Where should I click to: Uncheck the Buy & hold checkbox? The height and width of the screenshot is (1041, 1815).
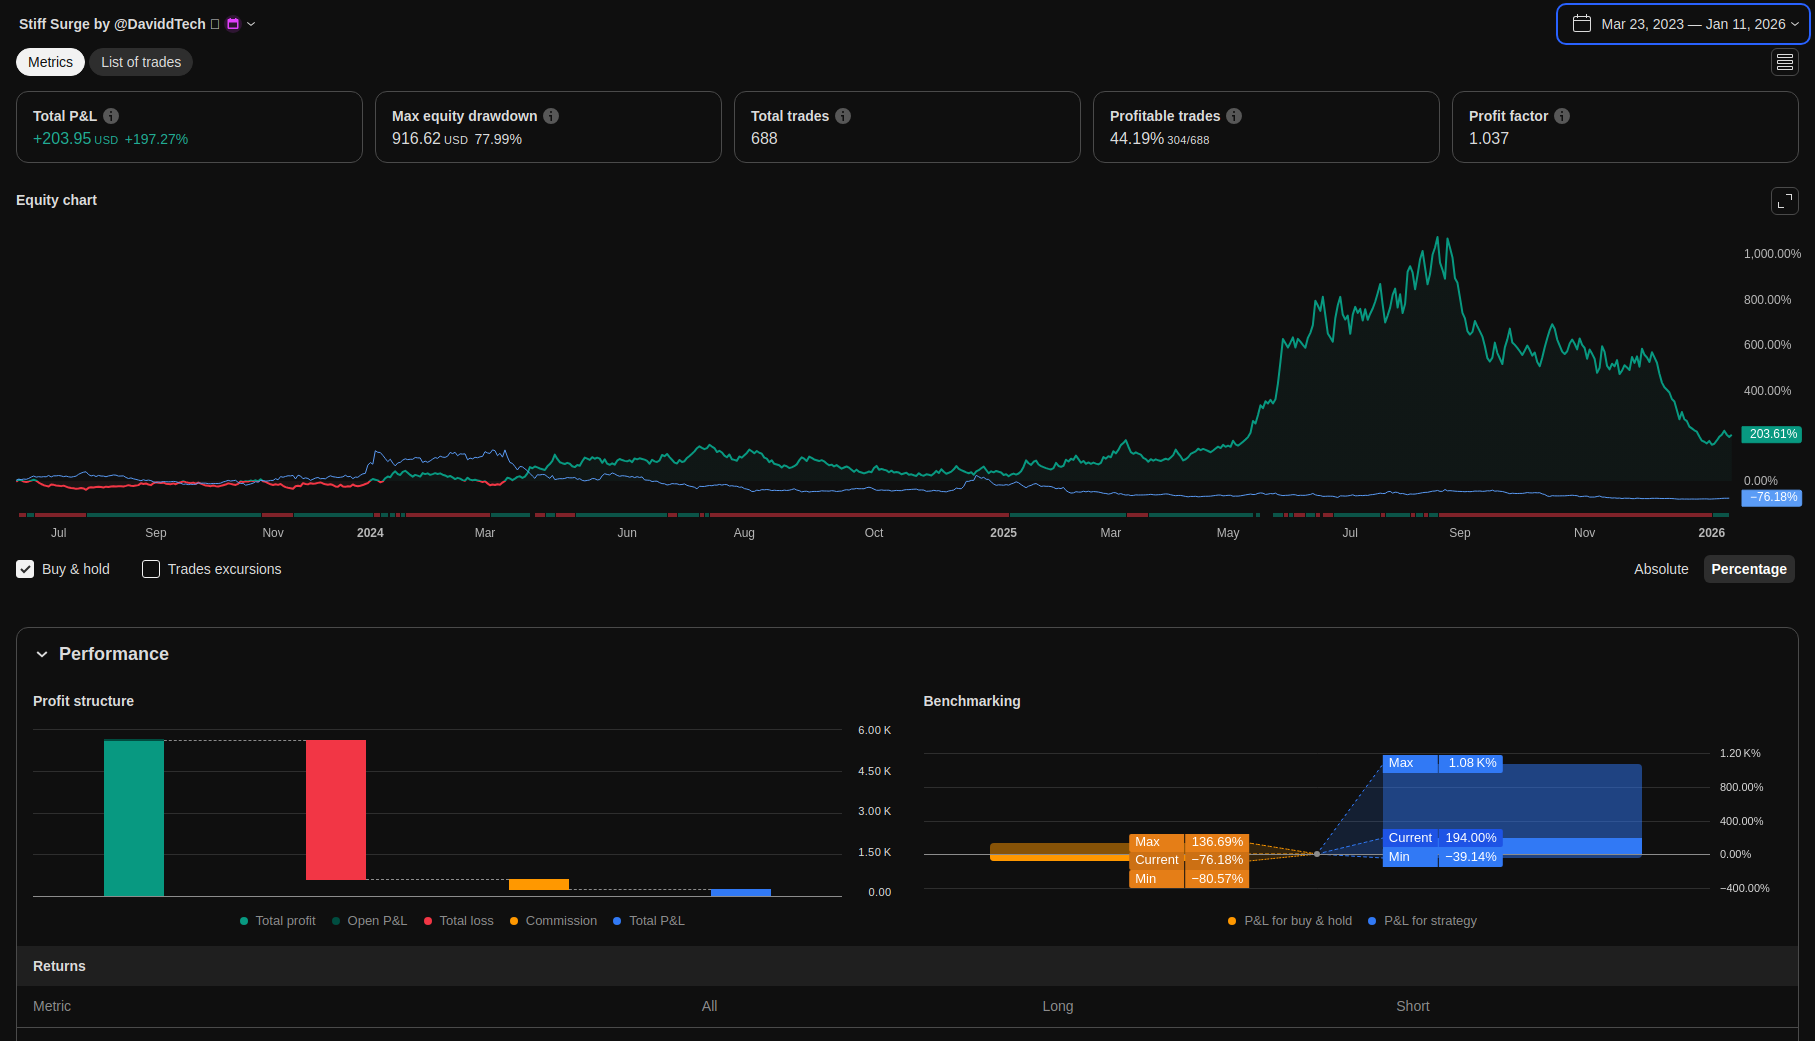coord(25,569)
